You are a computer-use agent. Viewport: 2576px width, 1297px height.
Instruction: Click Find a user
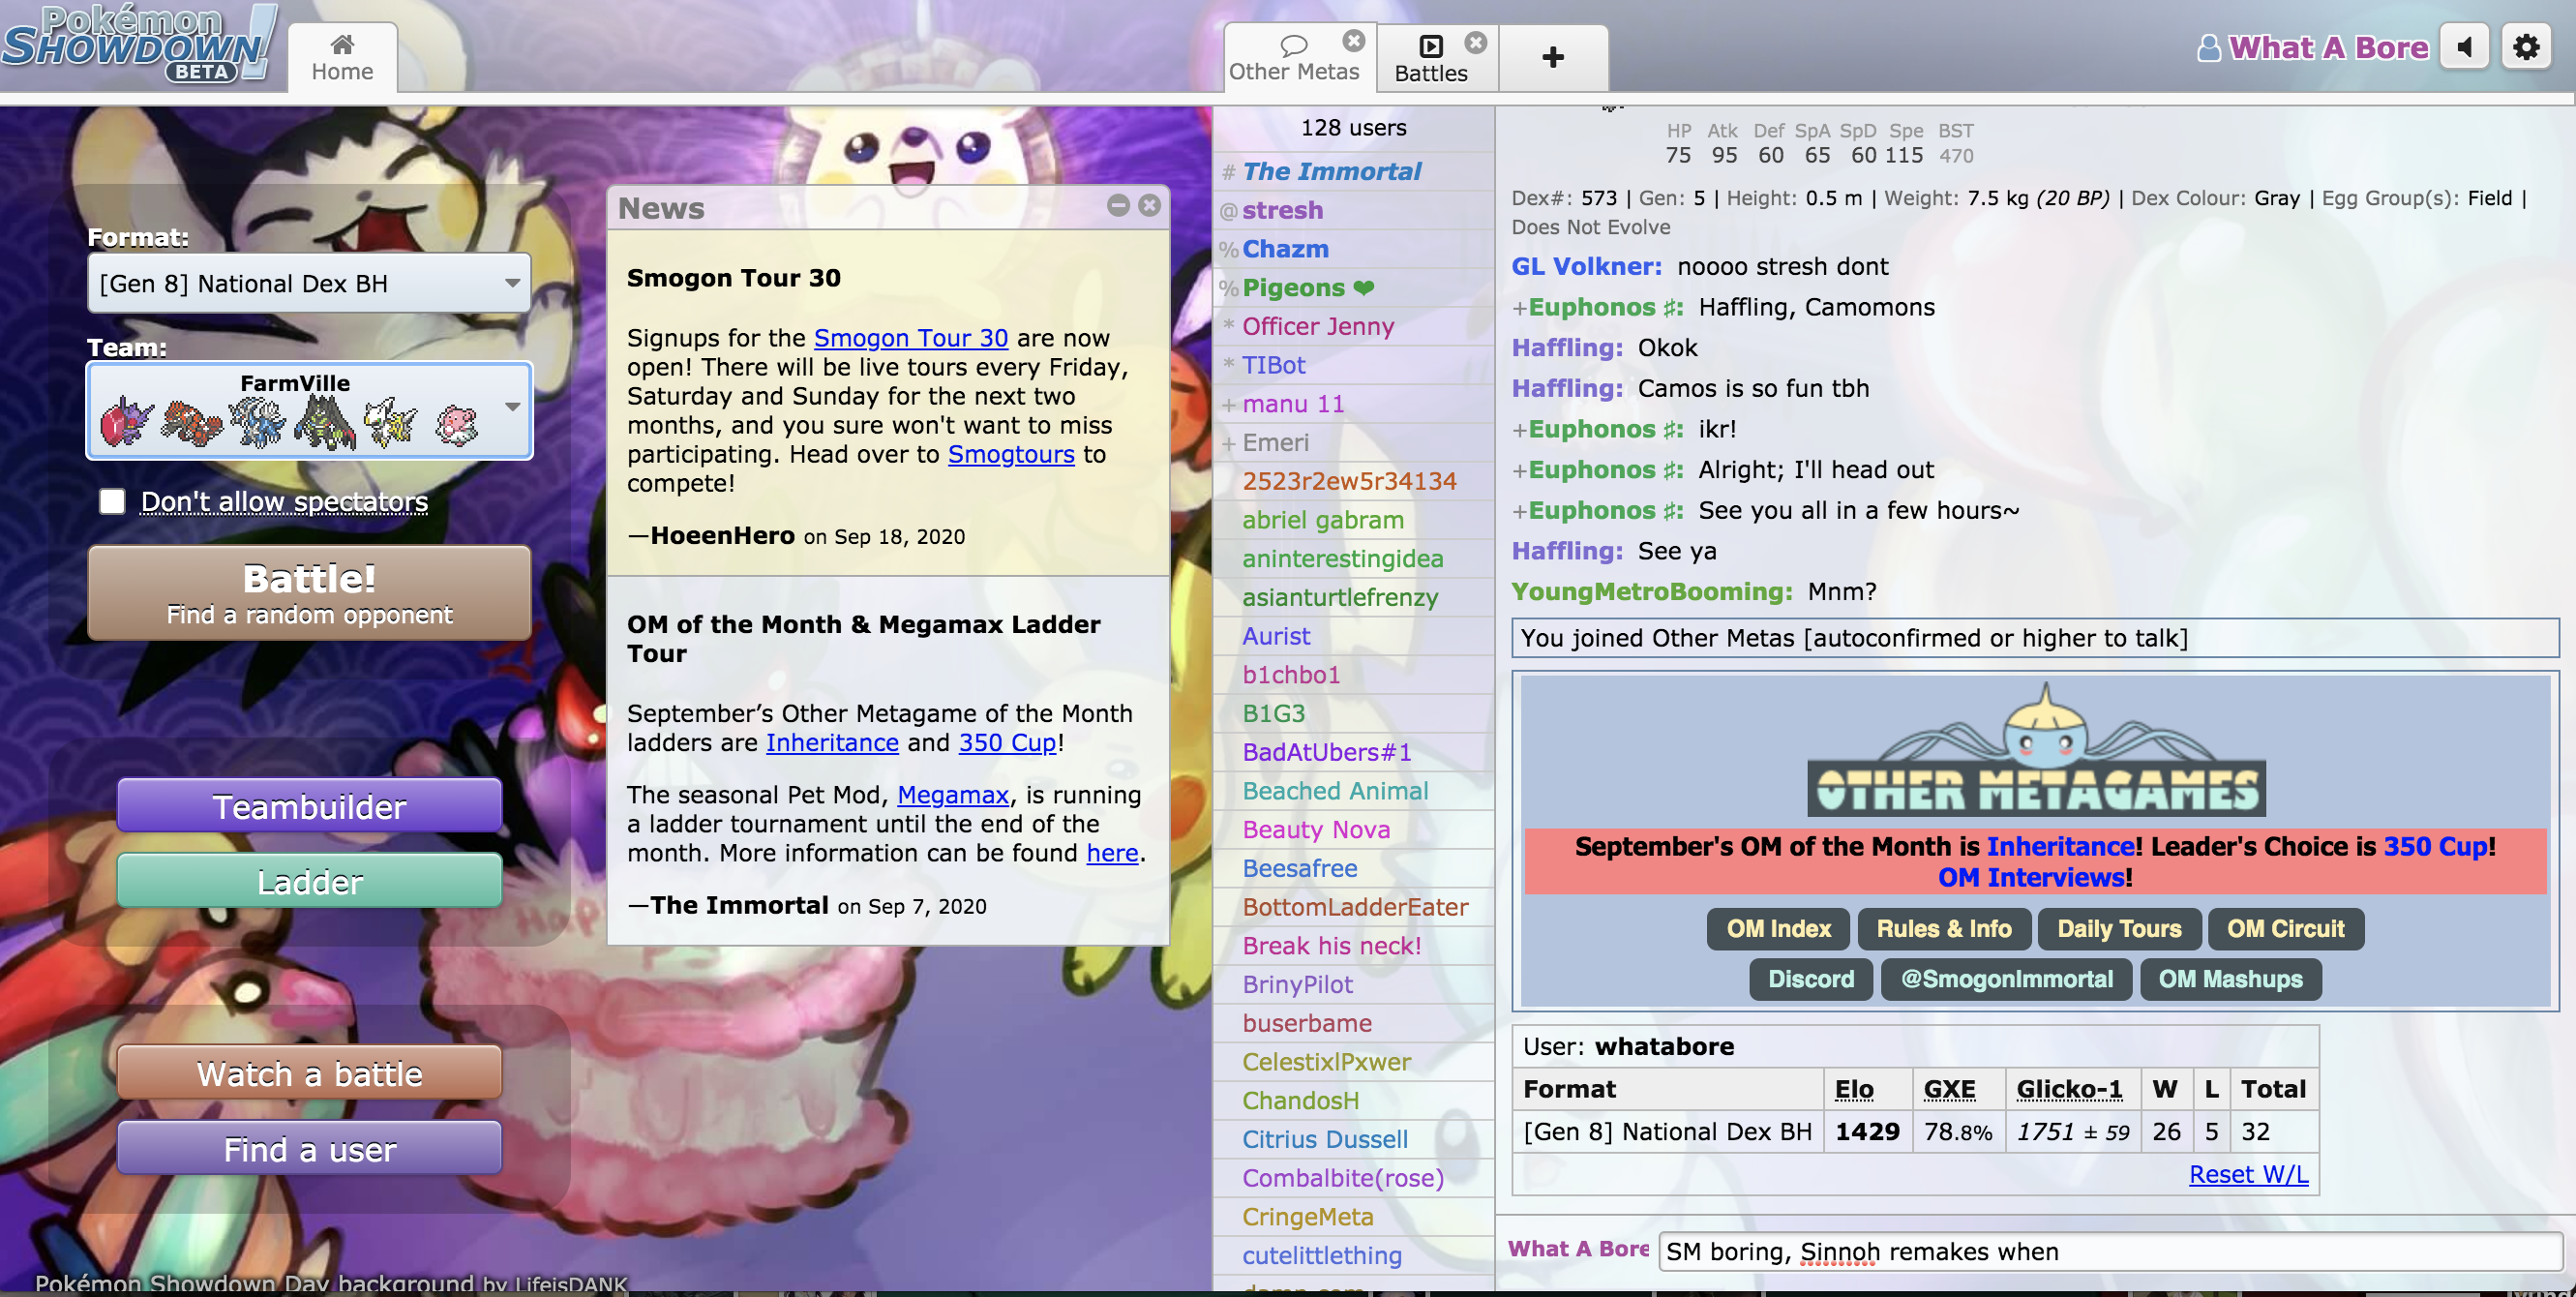coord(309,1149)
